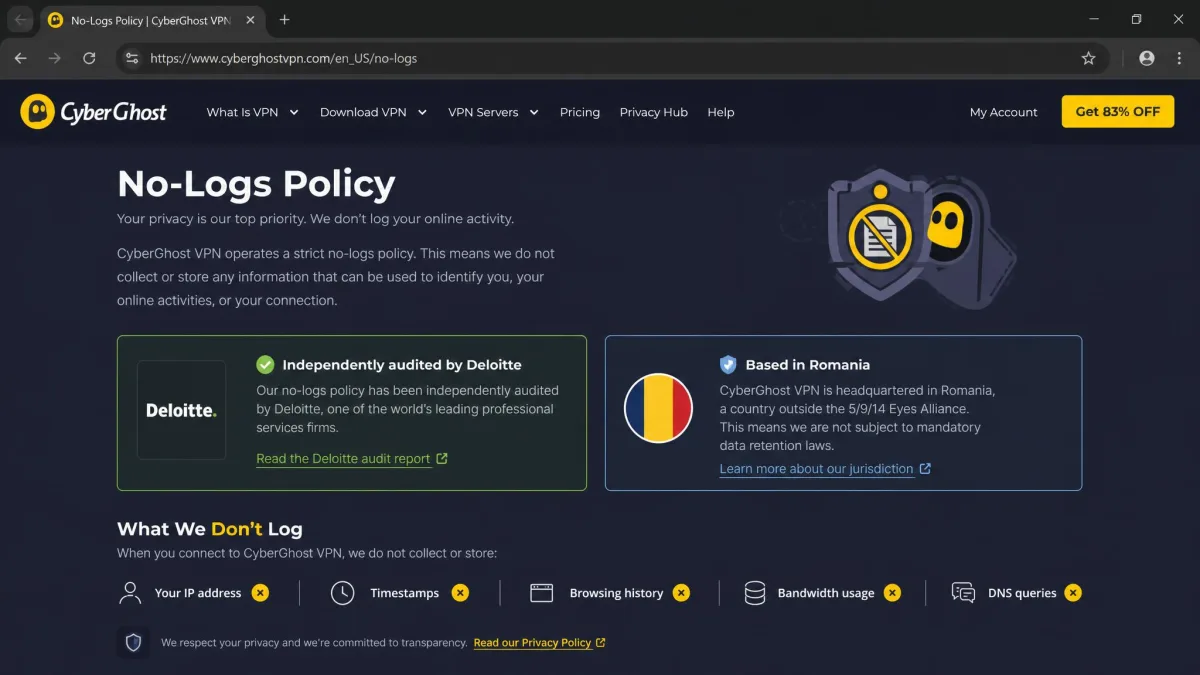Click the No-Logs Policy heading
This screenshot has width=1200, height=675.
[x=256, y=184]
